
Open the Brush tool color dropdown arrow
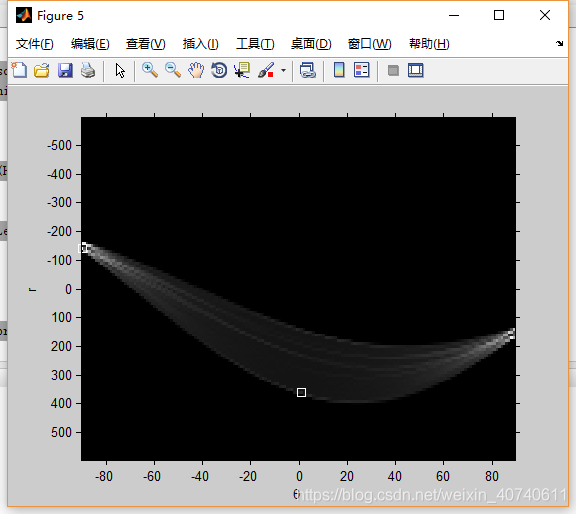pyautogui.click(x=283, y=70)
